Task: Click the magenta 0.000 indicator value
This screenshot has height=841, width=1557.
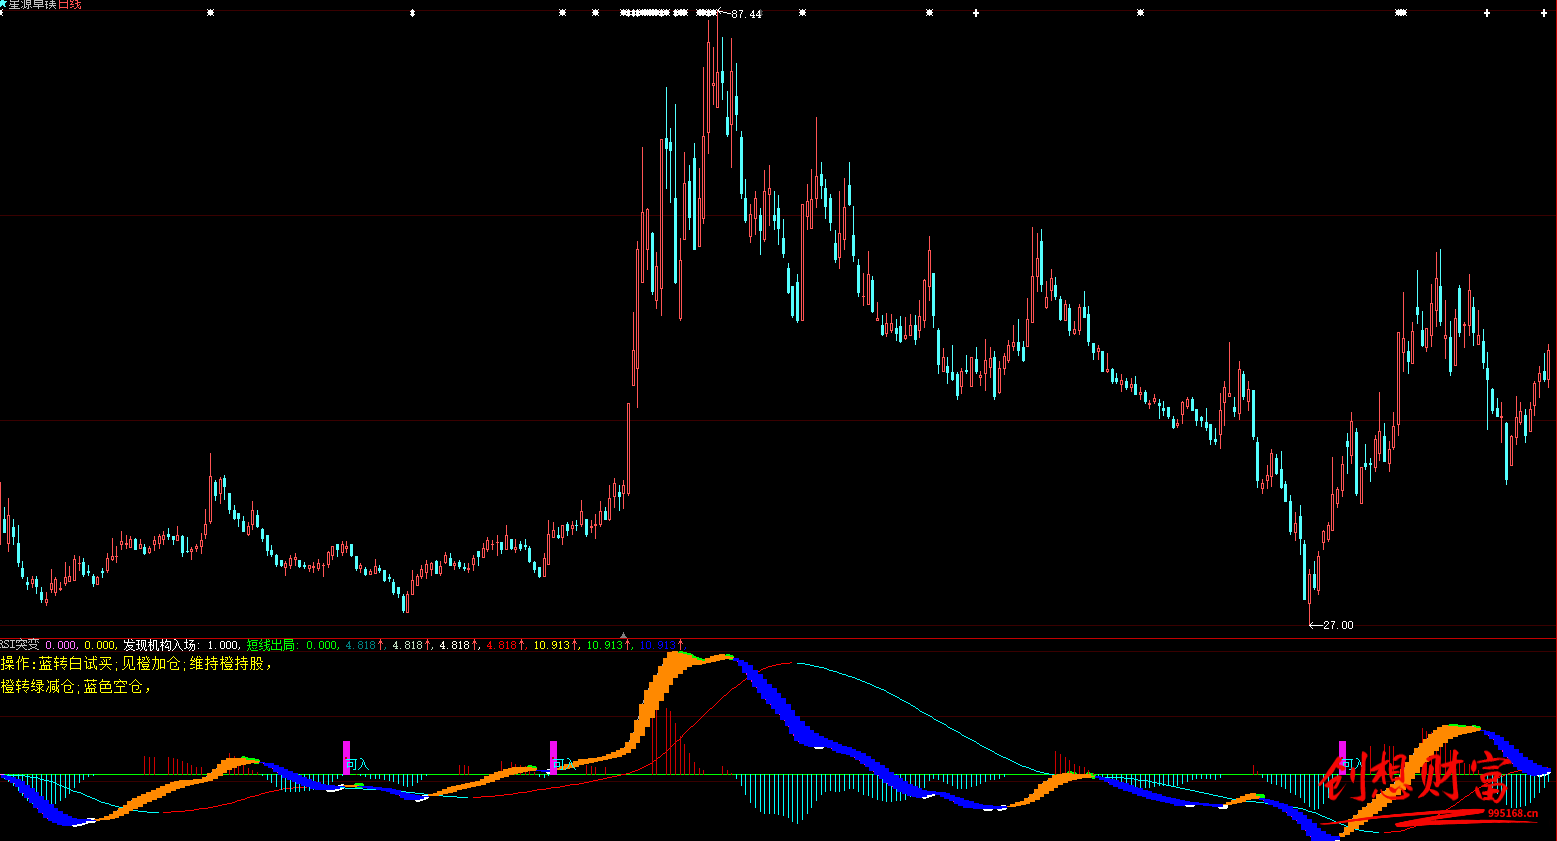Action: (61, 645)
